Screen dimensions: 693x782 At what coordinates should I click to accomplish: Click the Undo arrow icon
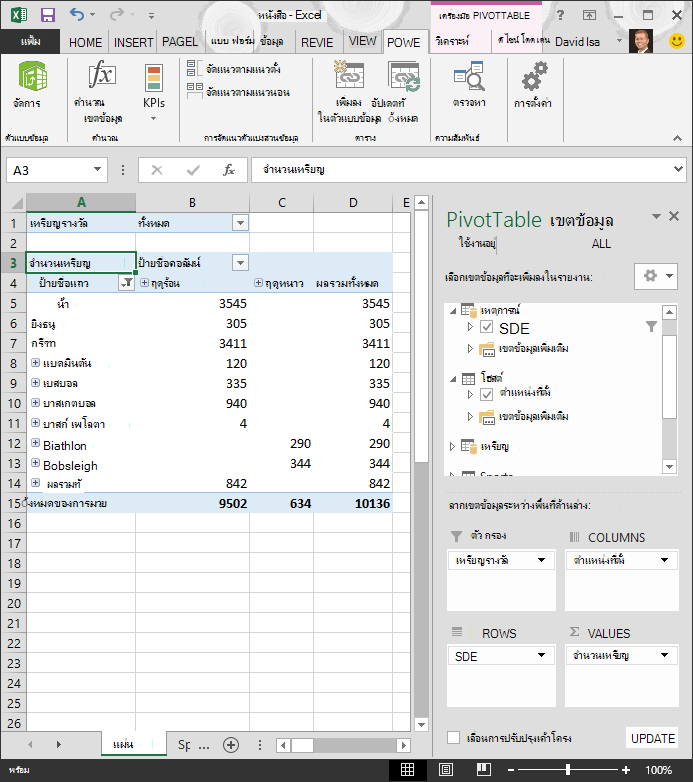[77, 14]
